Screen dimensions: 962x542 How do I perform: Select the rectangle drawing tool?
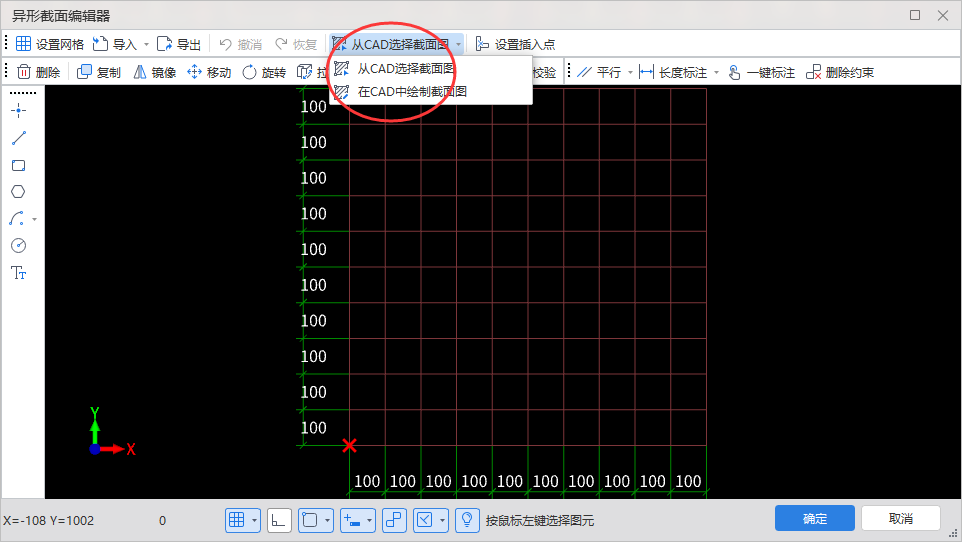pyautogui.click(x=18, y=165)
